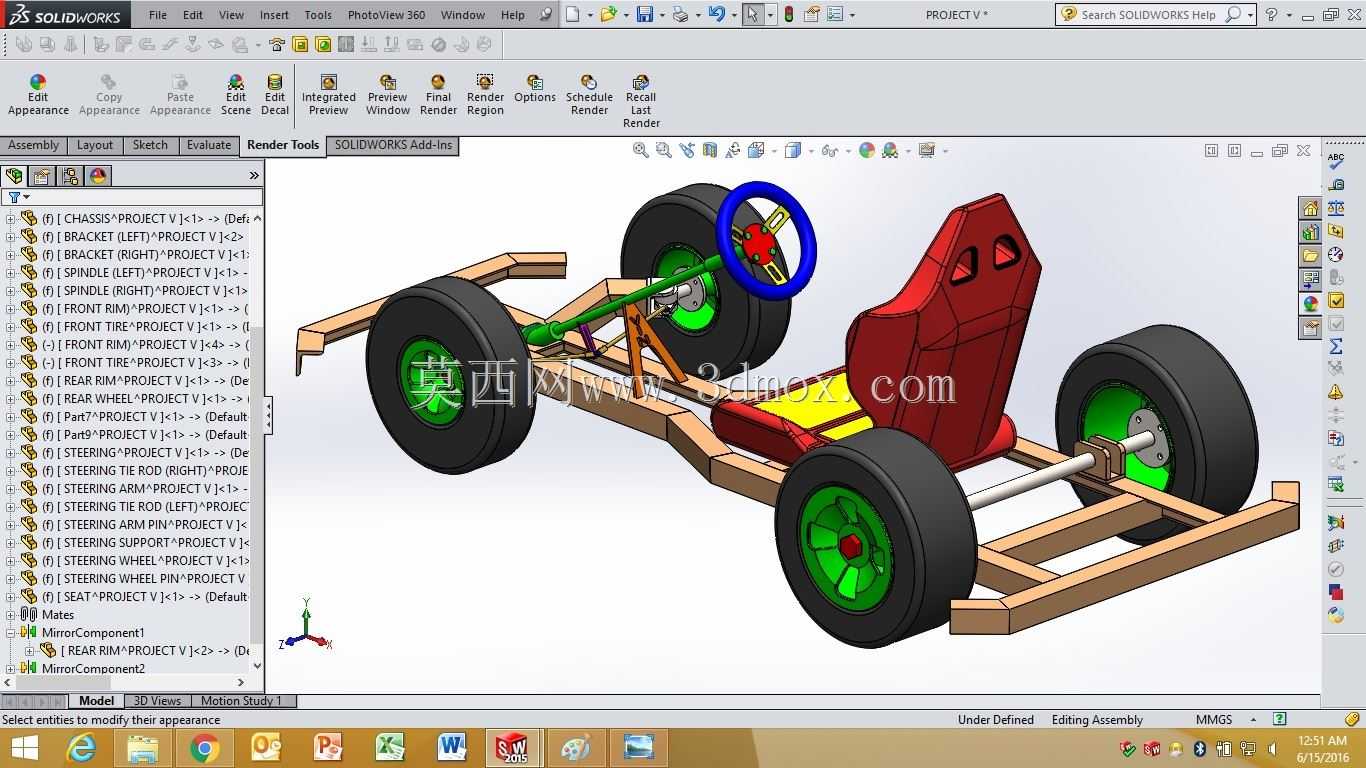The width and height of the screenshot is (1366, 768).
Task: Click the feature tree filter funnel
Action: pos(14,198)
